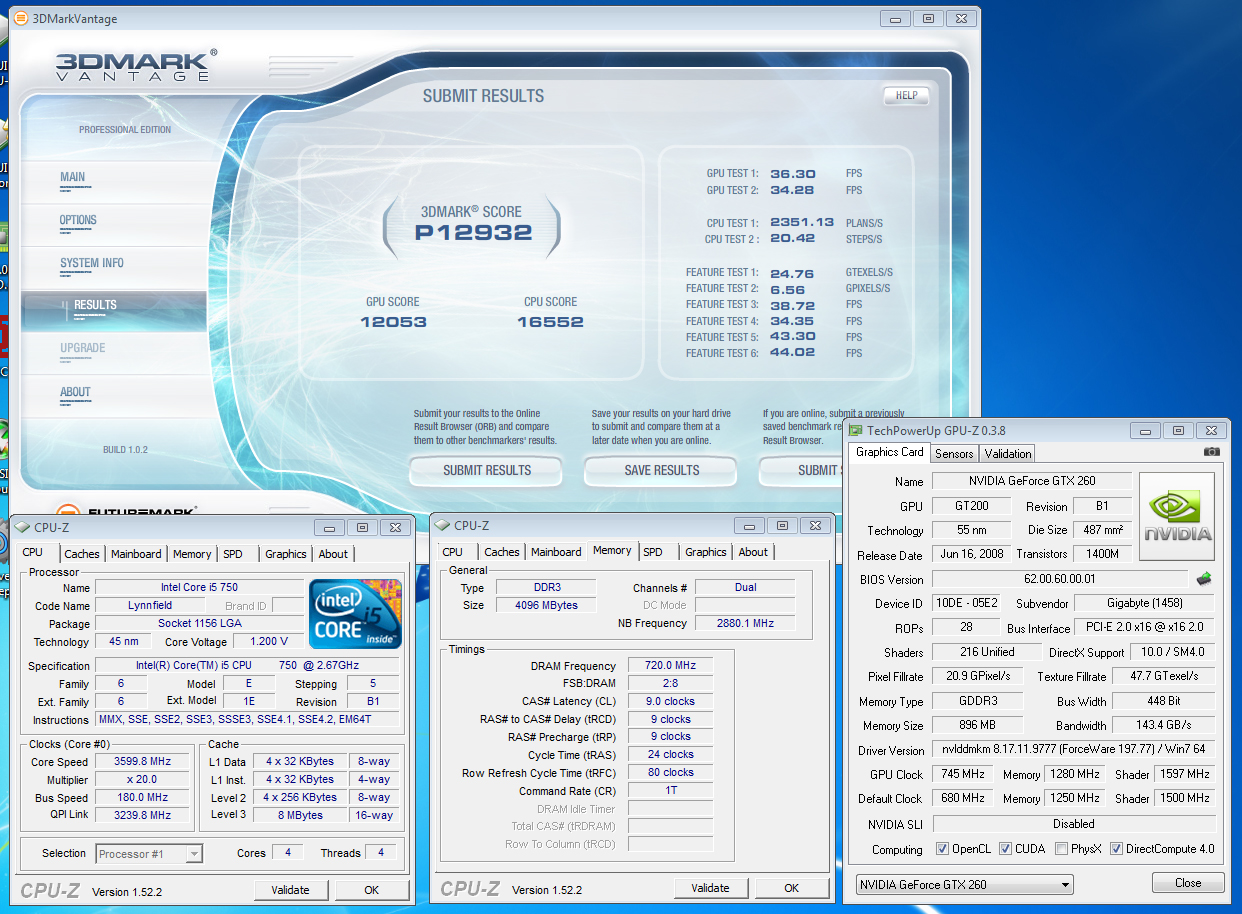Click the title bar icon of the CPU-Z memory window

click(442, 525)
